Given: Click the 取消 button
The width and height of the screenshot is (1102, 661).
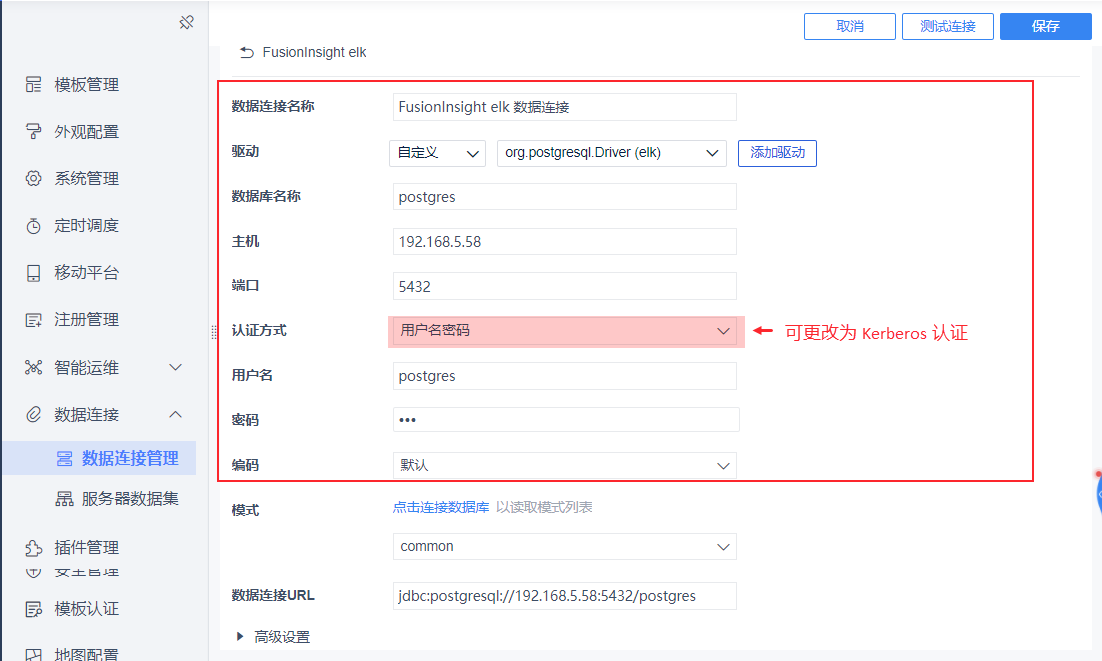Looking at the screenshot, I should [x=850, y=26].
